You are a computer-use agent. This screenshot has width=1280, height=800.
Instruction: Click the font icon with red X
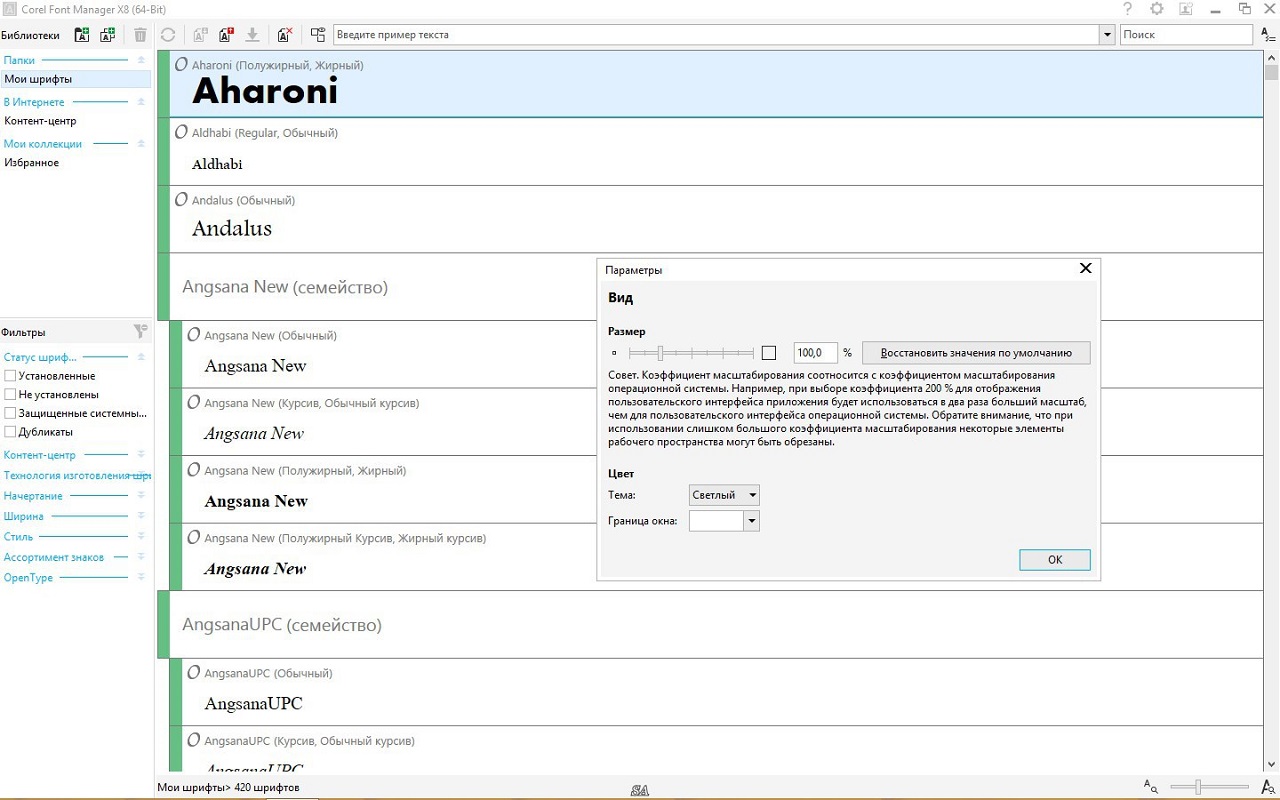[285, 35]
